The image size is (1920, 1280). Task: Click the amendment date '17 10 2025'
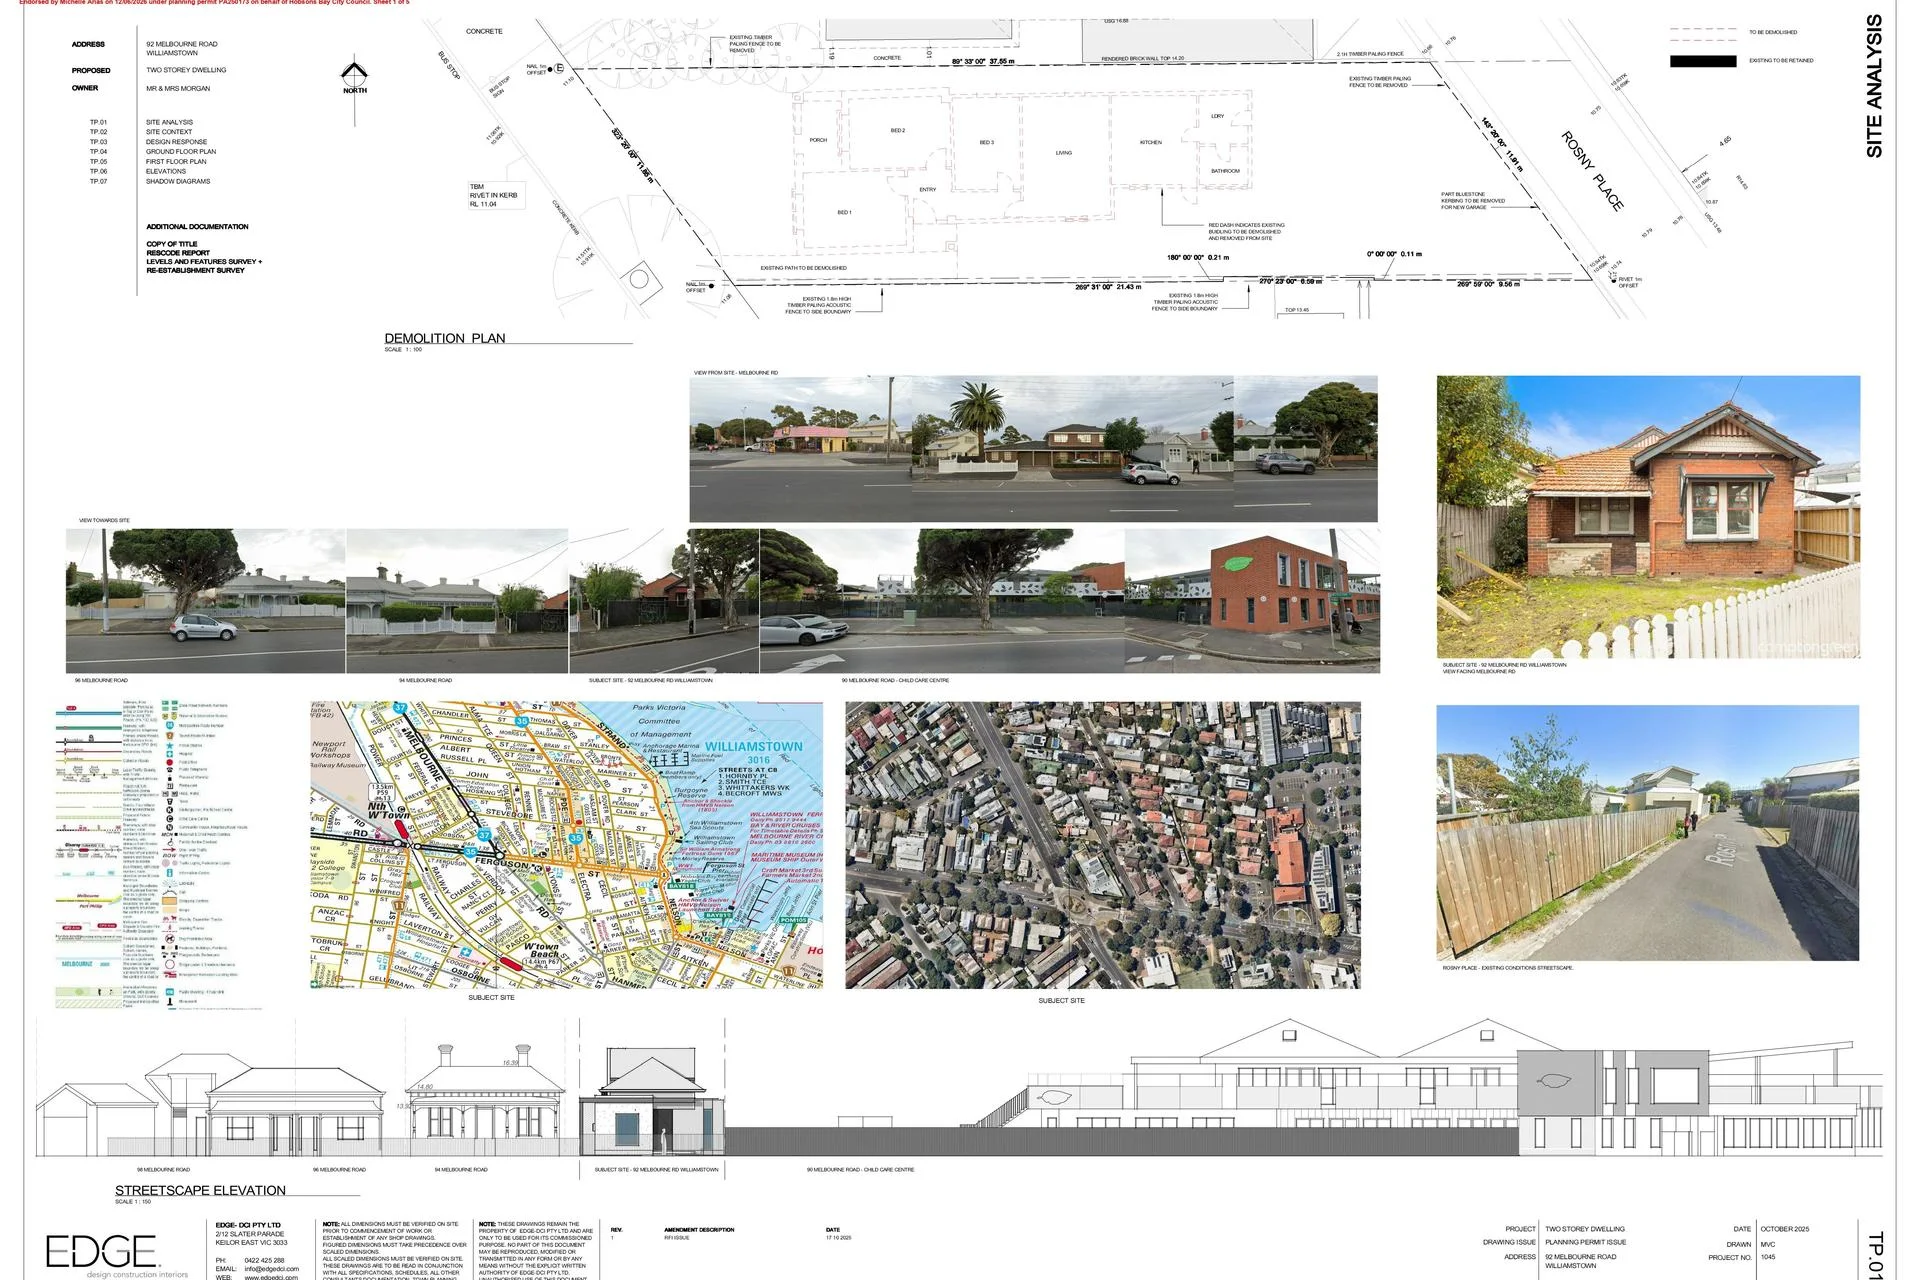click(x=839, y=1238)
